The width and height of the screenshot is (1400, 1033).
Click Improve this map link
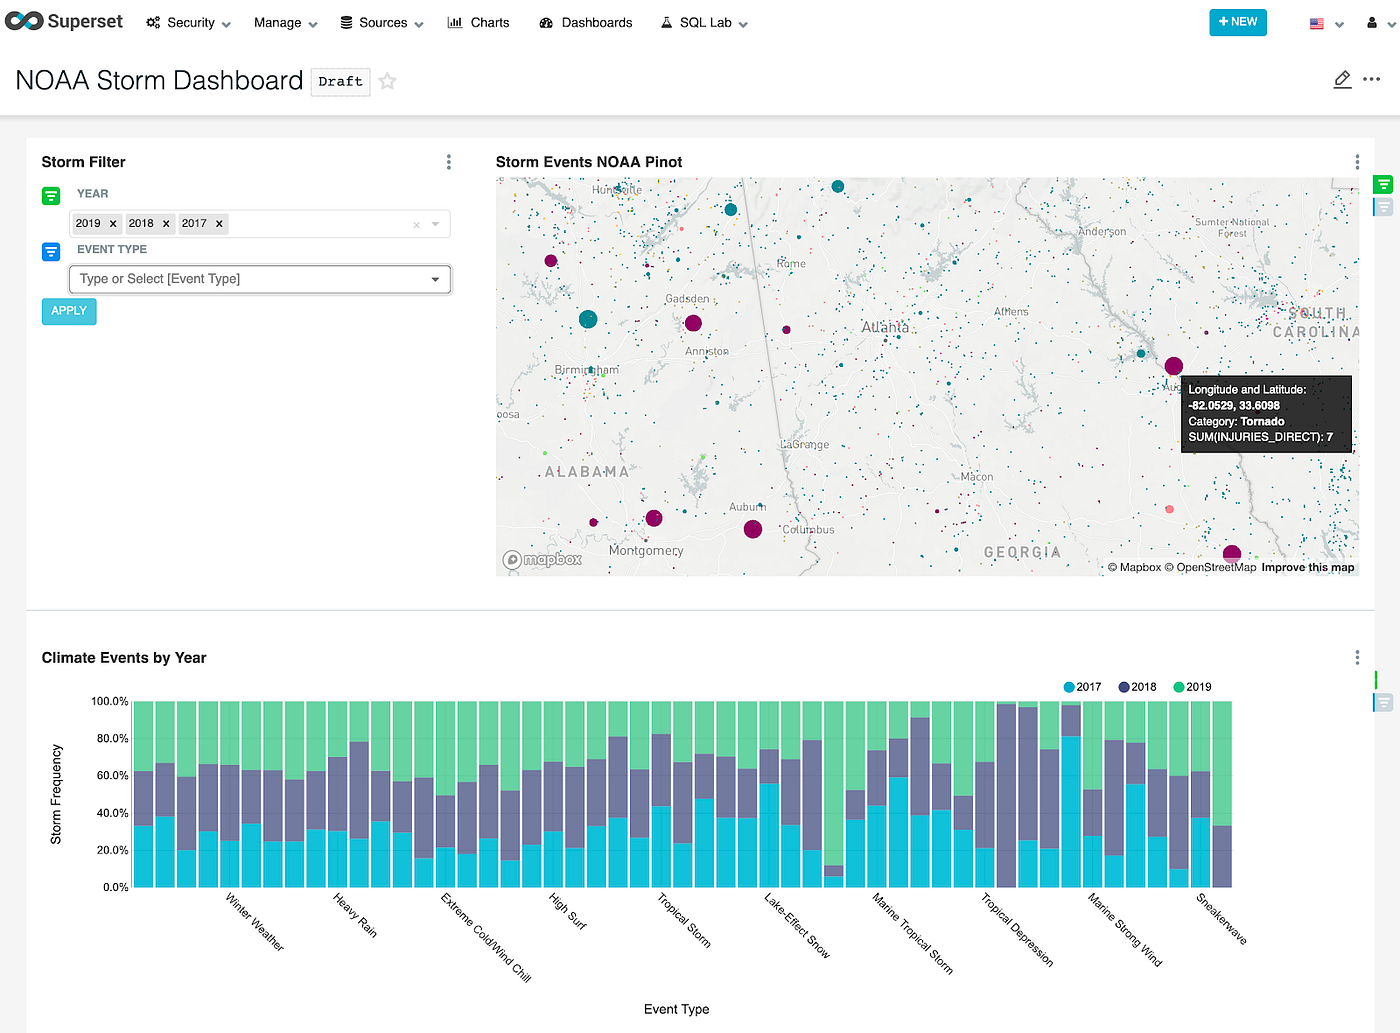(x=1308, y=567)
